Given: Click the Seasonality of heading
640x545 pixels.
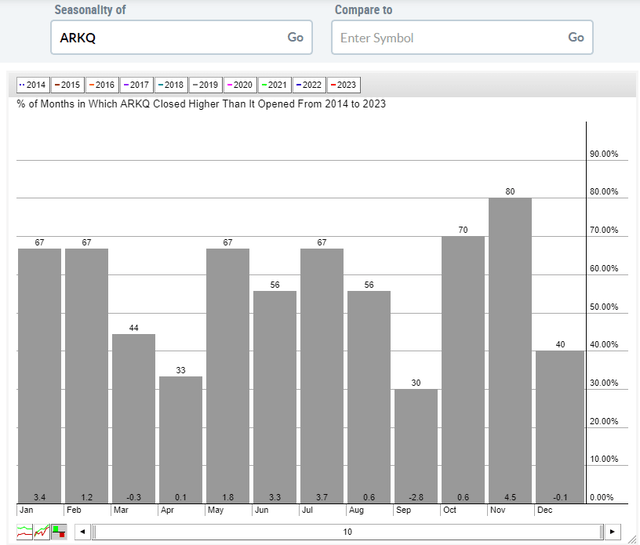Looking at the screenshot, I should pyautogui.click(x=90, y=10).
